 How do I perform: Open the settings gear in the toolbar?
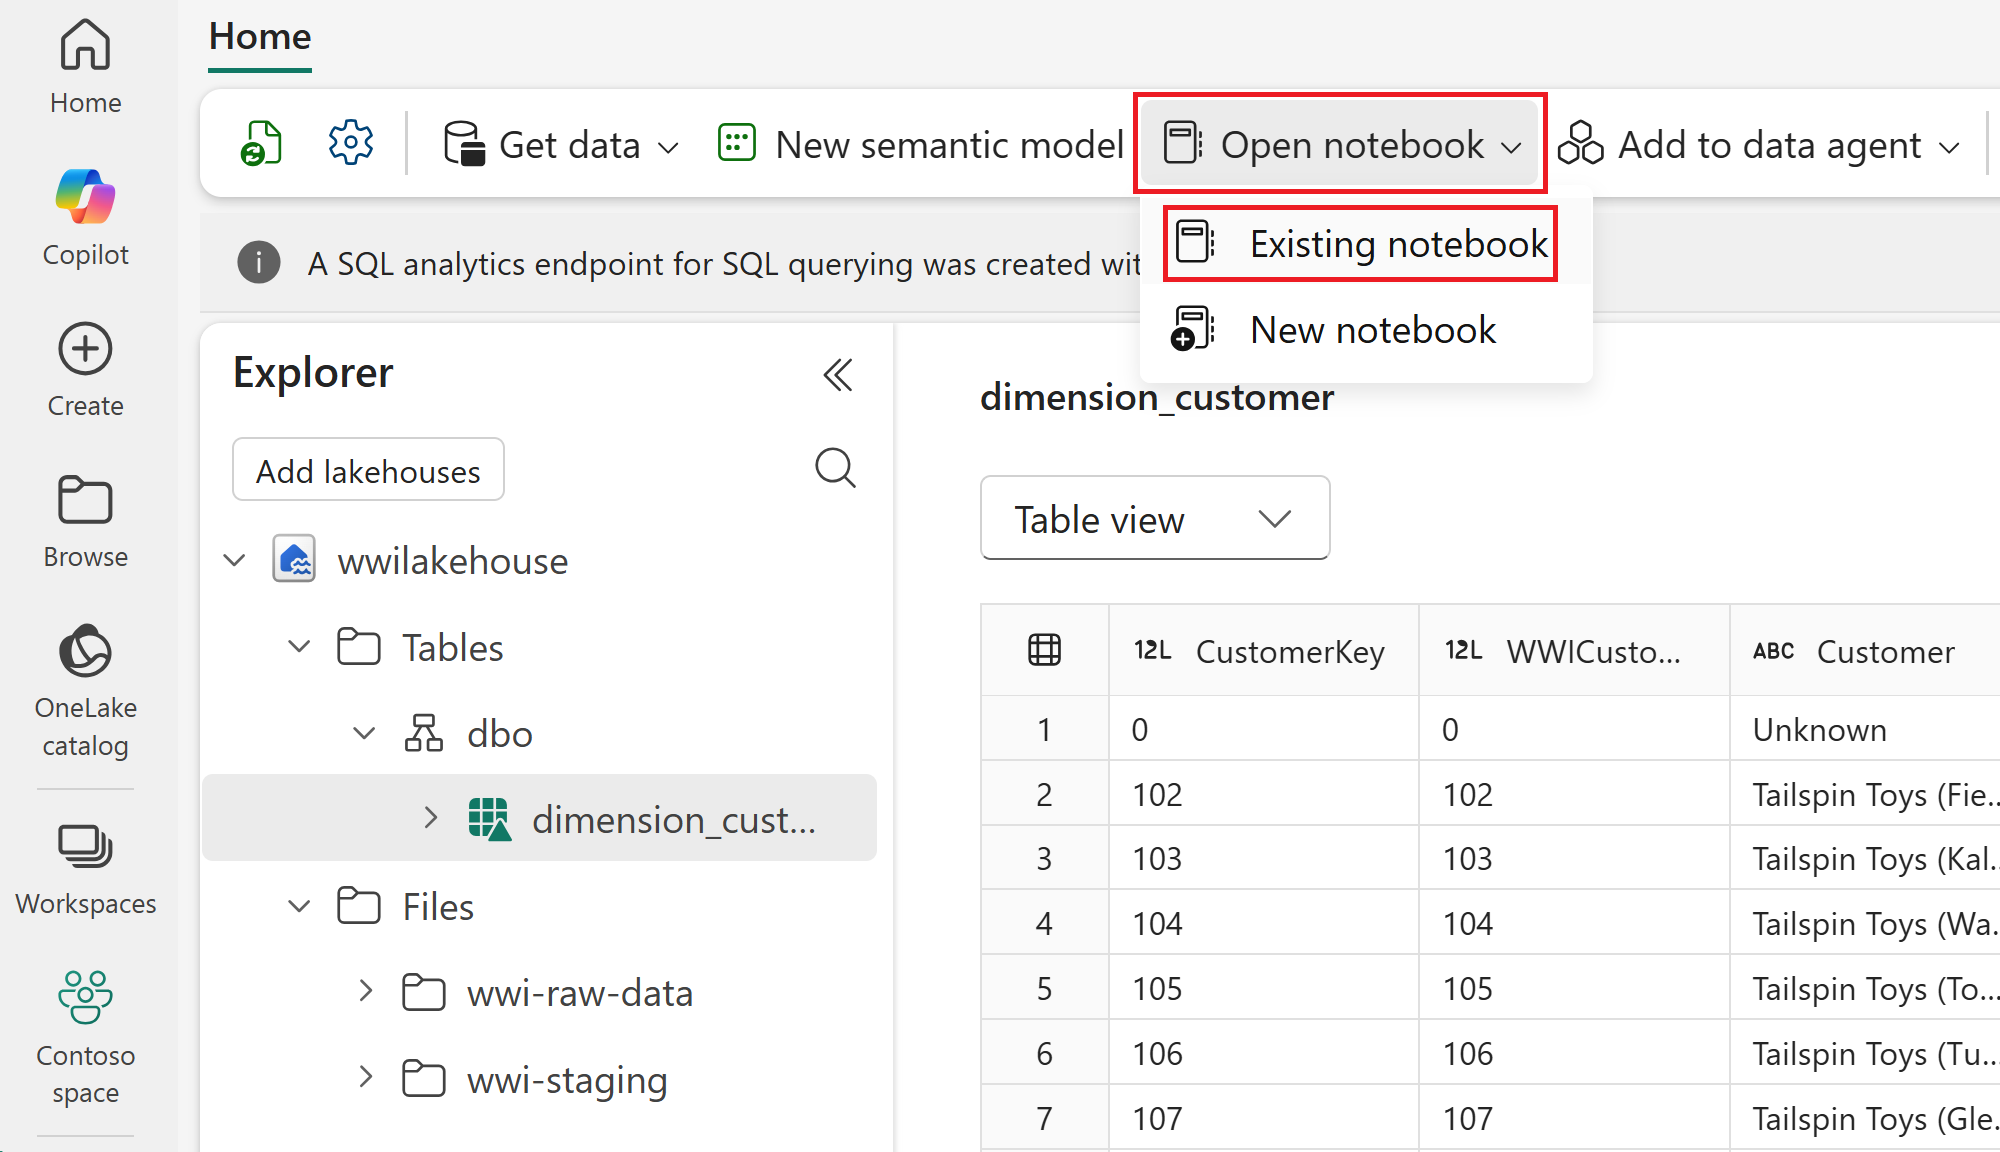tap(350, 144)
